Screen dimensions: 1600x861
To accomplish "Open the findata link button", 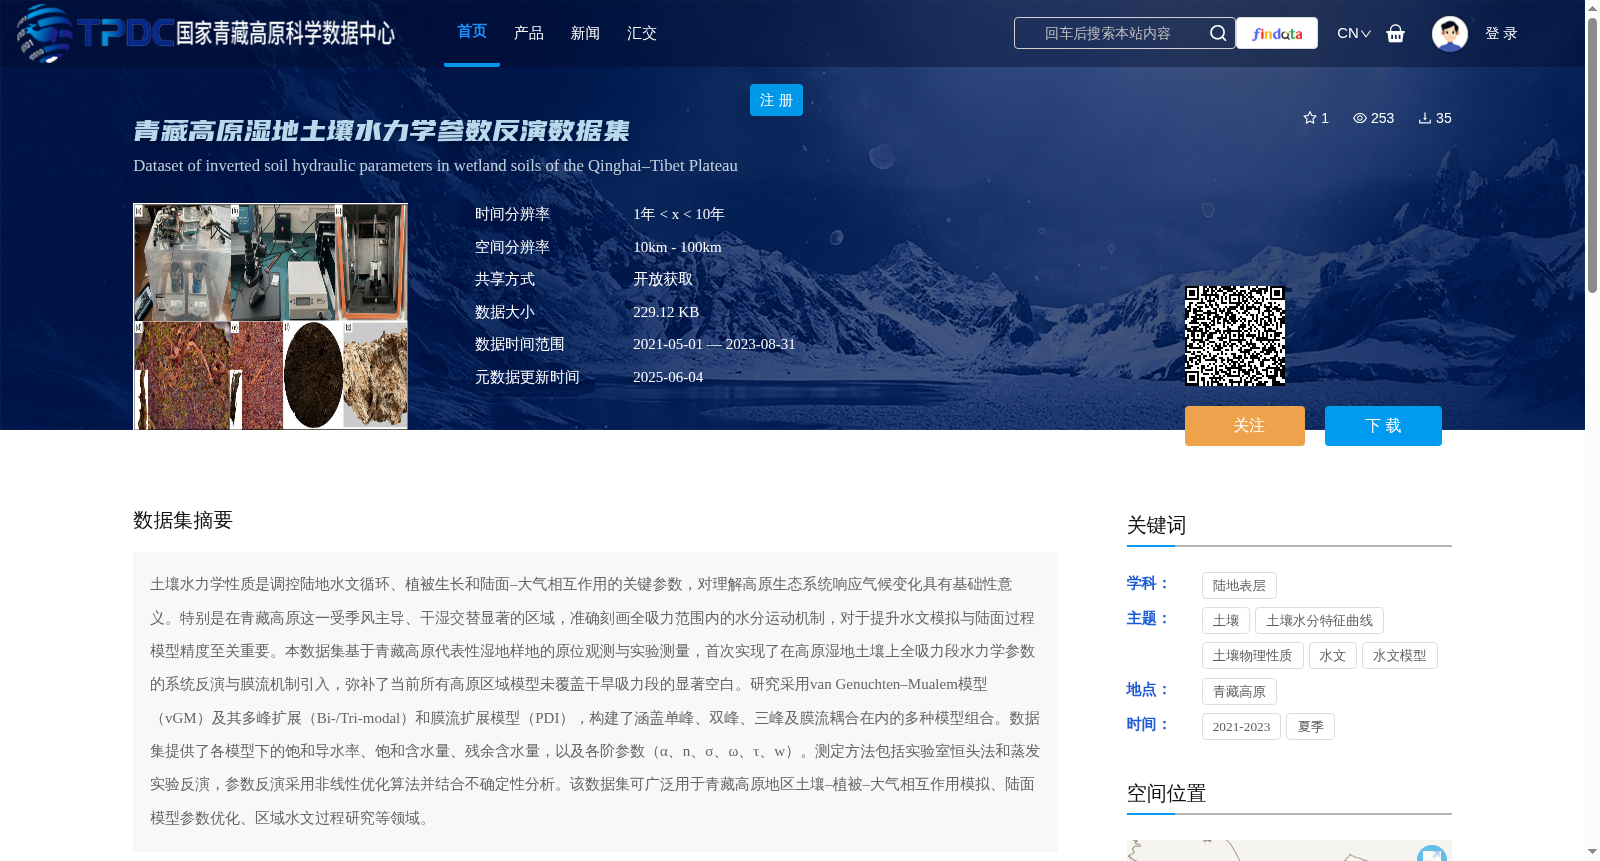I will pyautogui.click(x=1277, y=33).
